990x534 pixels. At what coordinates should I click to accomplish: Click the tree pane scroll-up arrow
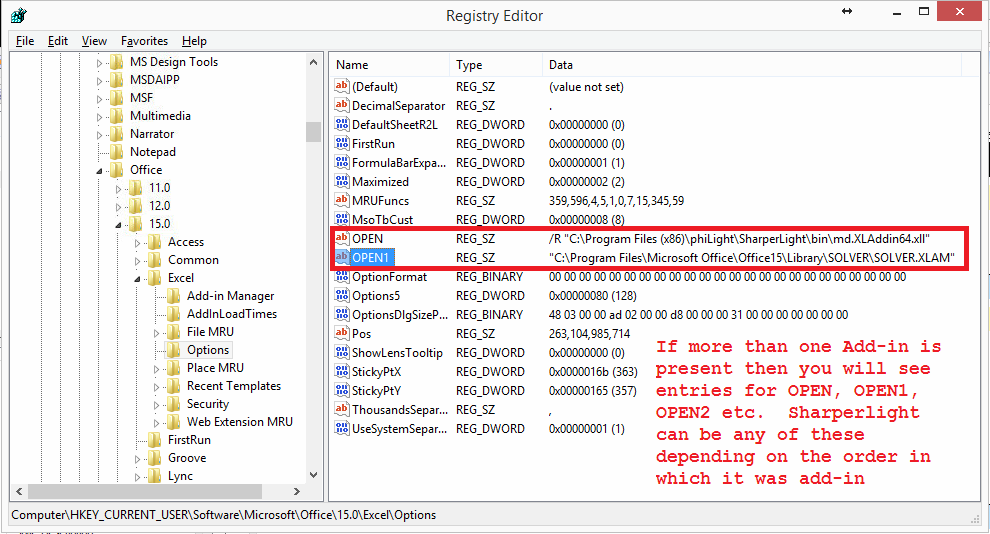[x=313, y=62]
